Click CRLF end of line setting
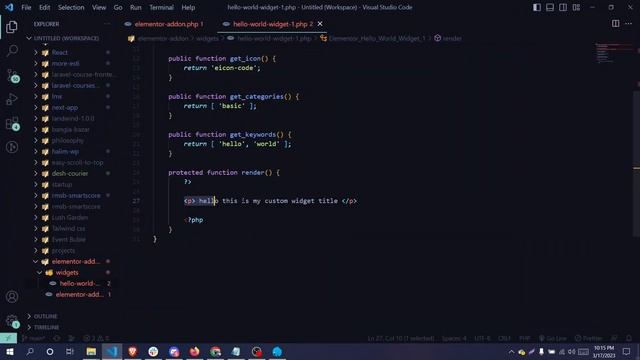Viewport: 640px width, 360px height. pos(504,338)
